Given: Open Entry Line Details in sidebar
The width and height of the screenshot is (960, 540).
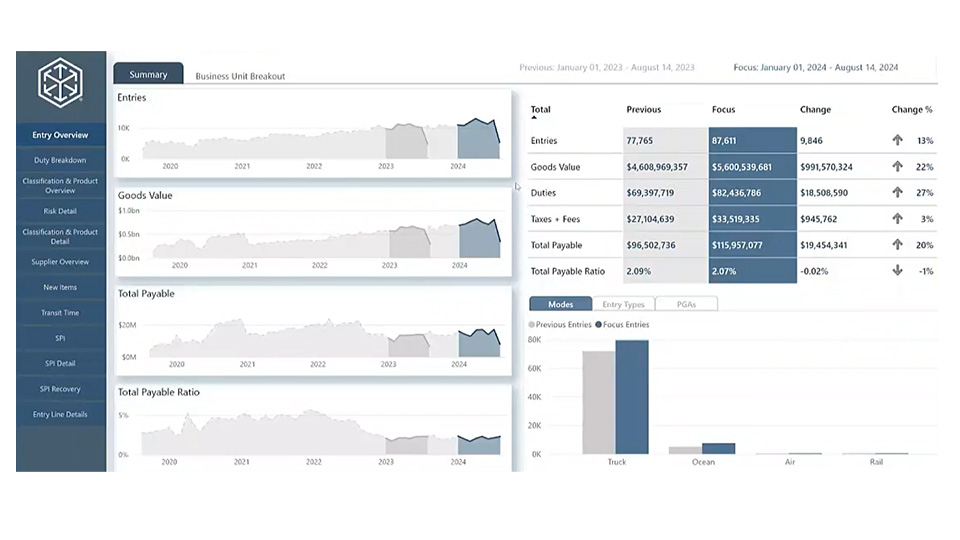Looking at the screenshot, I should pyautogui.click(x=60, y=414).
